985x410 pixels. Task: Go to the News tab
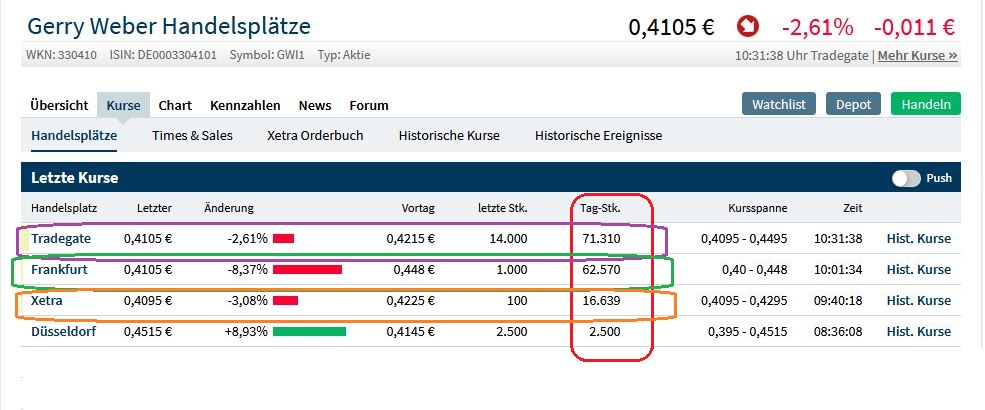tap(315, 105)
